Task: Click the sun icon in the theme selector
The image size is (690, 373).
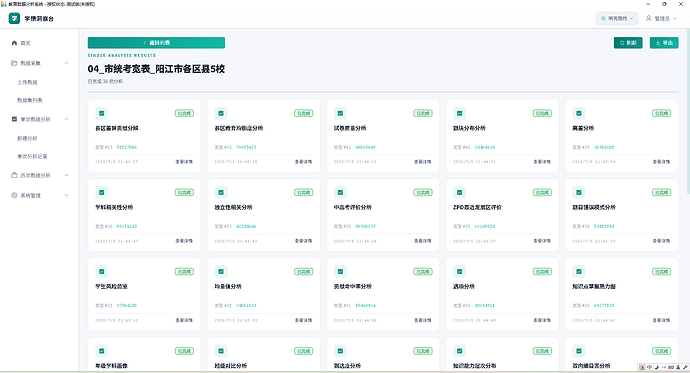Action: click(x=603, y=18)
